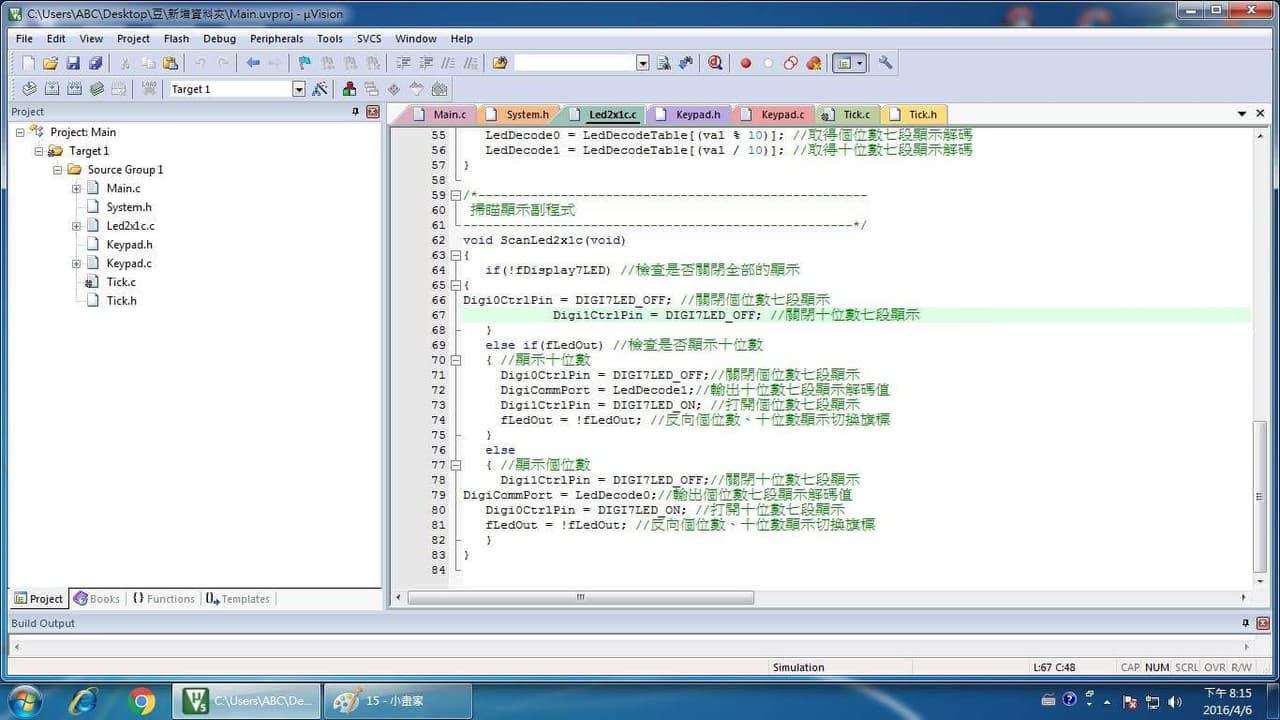Click the Options for Target icon
Image resolution: width=1280 pixels, height=720 pixels.
click(320, 89)
